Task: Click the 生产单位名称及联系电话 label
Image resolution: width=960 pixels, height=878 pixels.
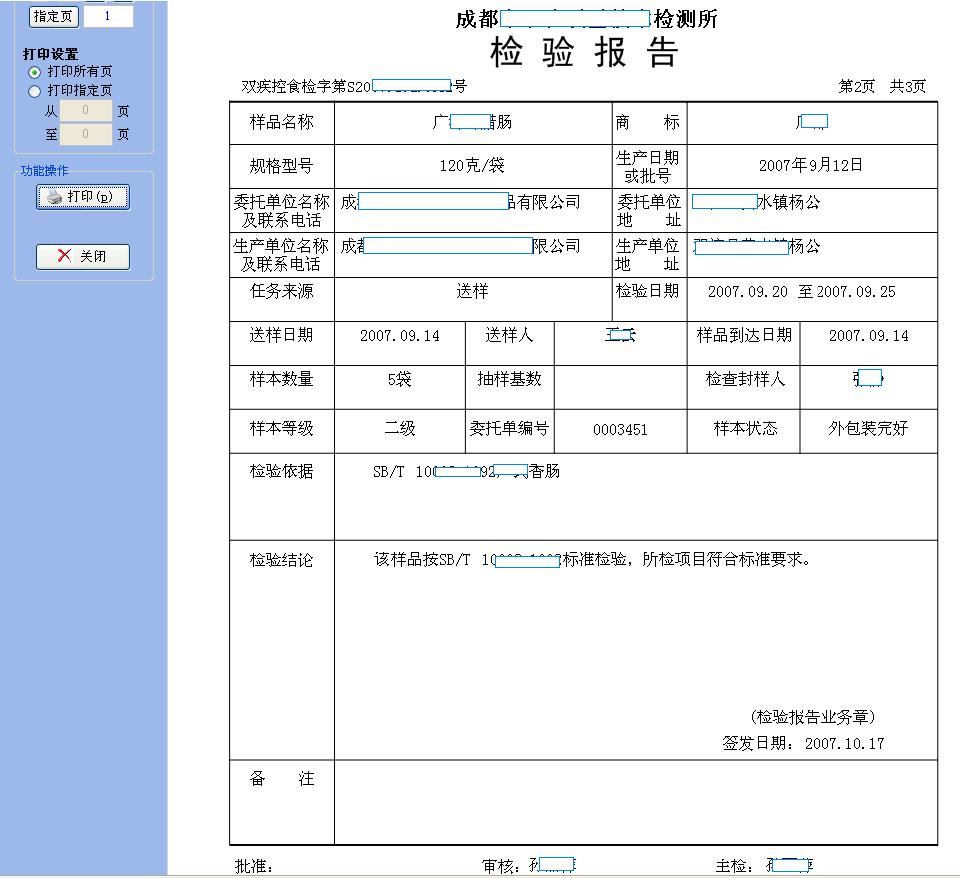Action: coord(282,255)
